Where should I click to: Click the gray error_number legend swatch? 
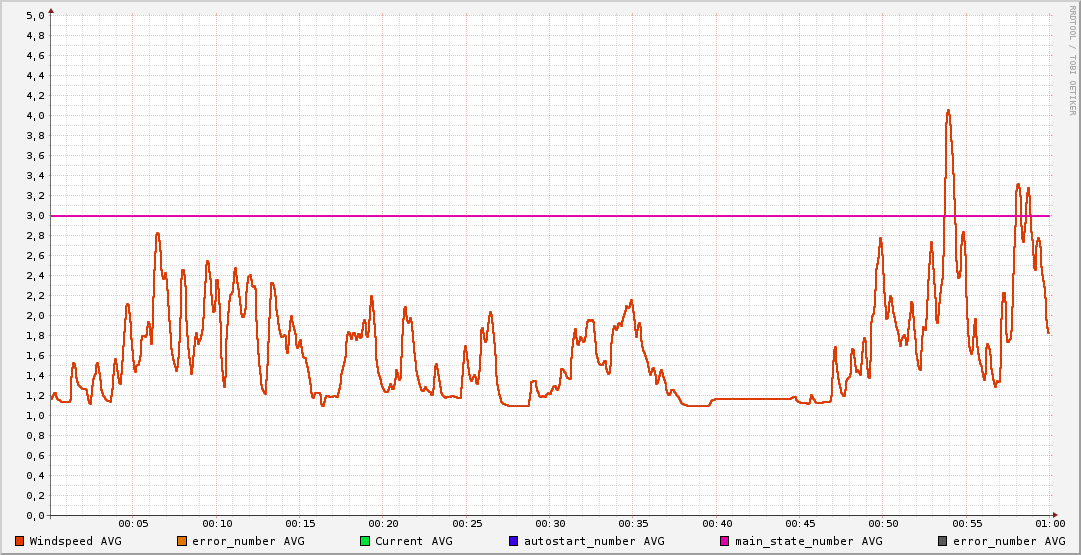tap(942, 541)
